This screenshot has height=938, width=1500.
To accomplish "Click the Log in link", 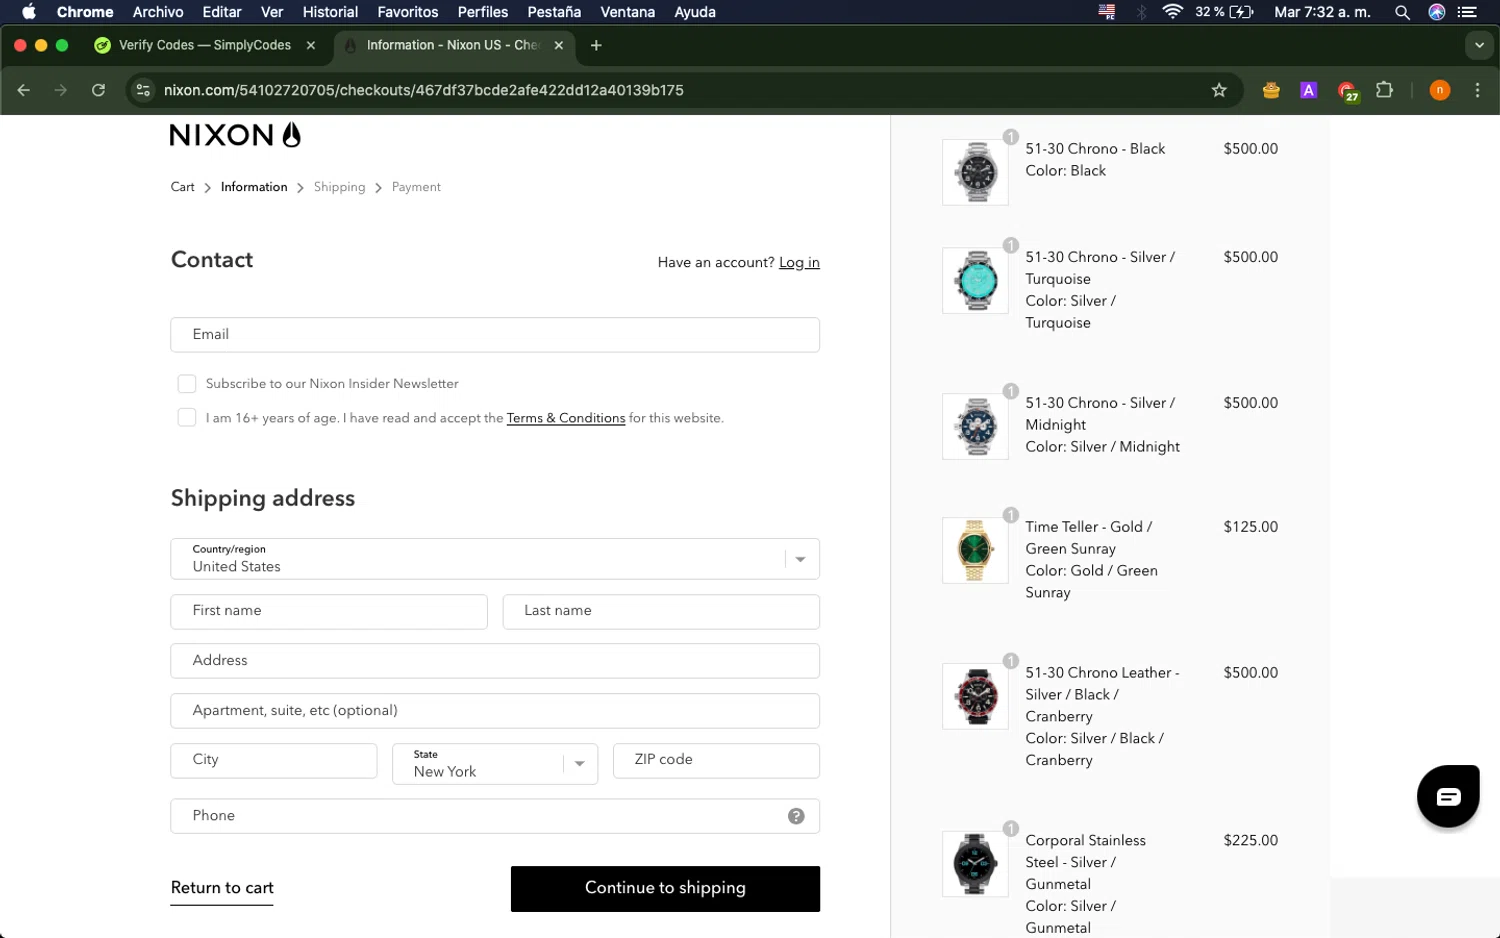I will (x=799, y=262).
